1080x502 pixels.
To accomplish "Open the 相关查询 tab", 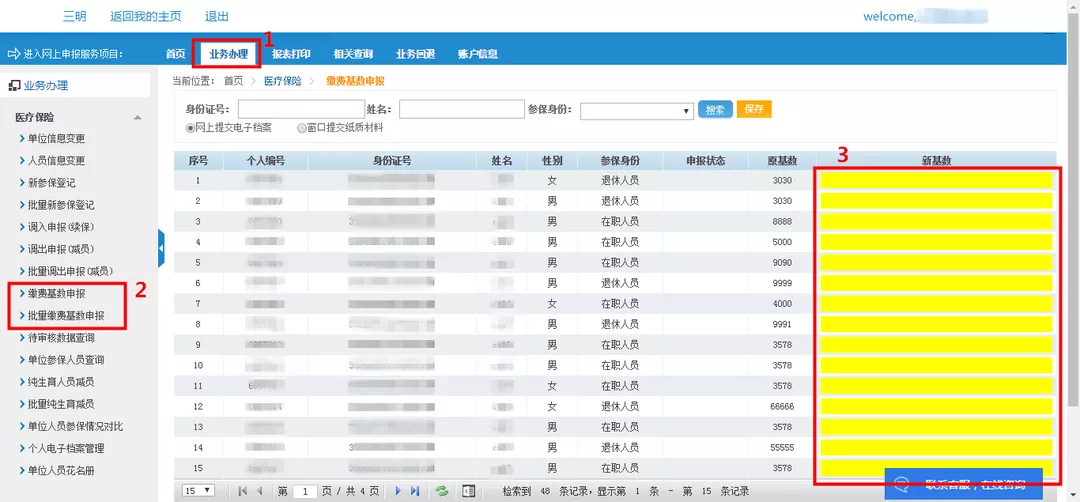I will [x=353, y=54].
